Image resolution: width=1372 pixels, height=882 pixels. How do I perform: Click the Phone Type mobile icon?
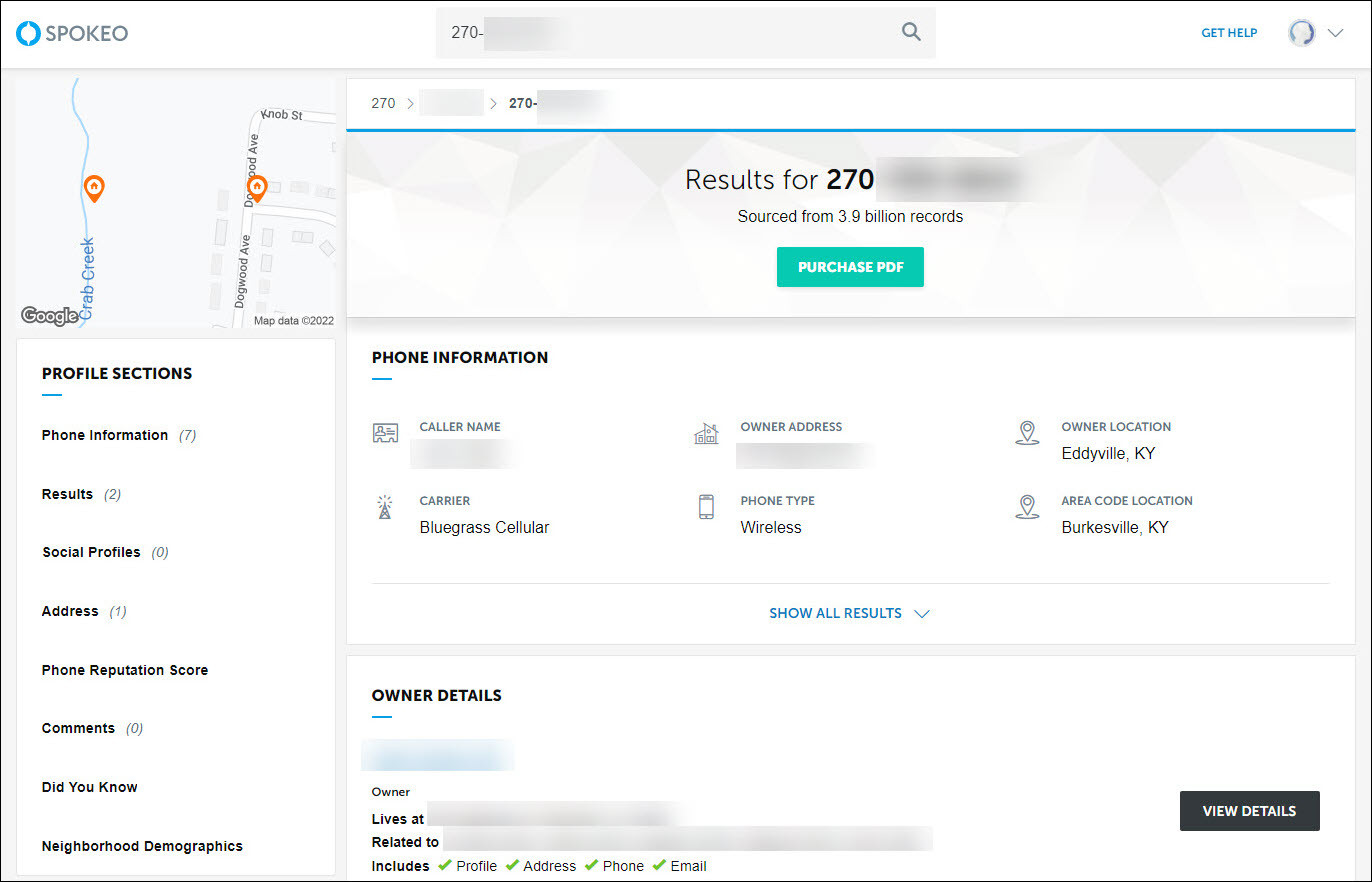pyautogui.click(x=706, y=507)
